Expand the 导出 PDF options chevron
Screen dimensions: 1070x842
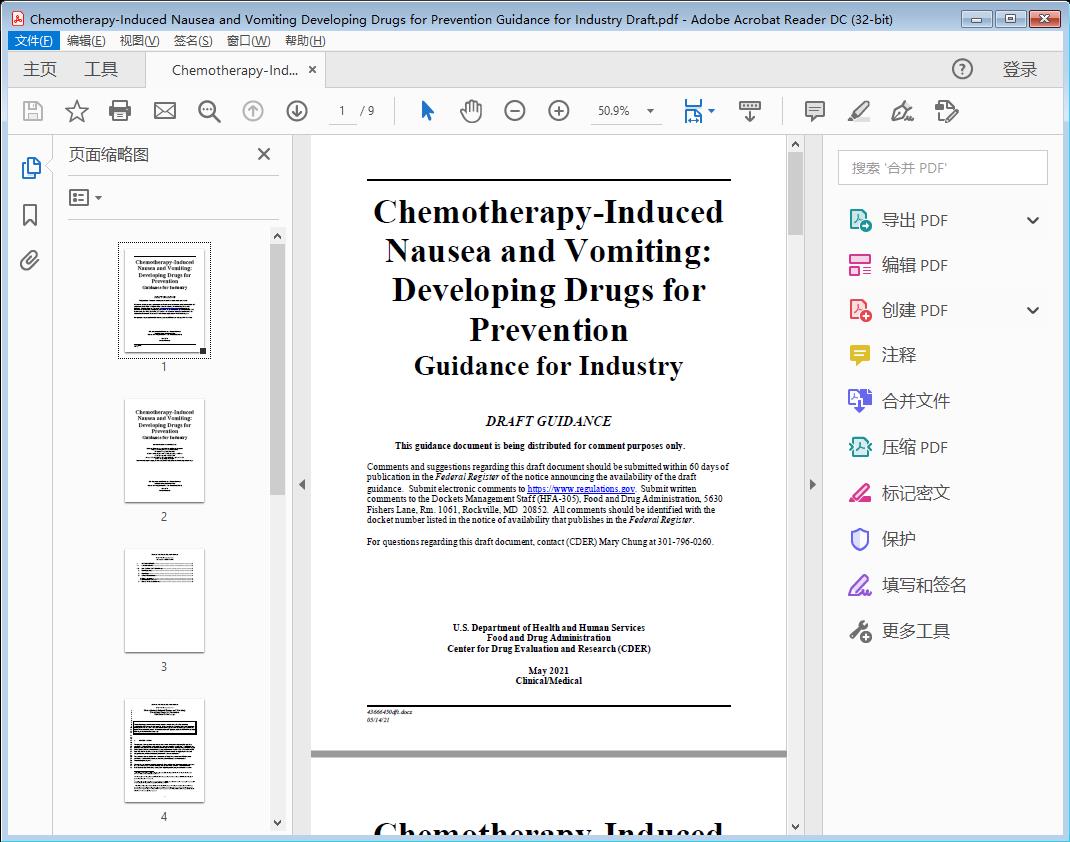(1032, 219)
